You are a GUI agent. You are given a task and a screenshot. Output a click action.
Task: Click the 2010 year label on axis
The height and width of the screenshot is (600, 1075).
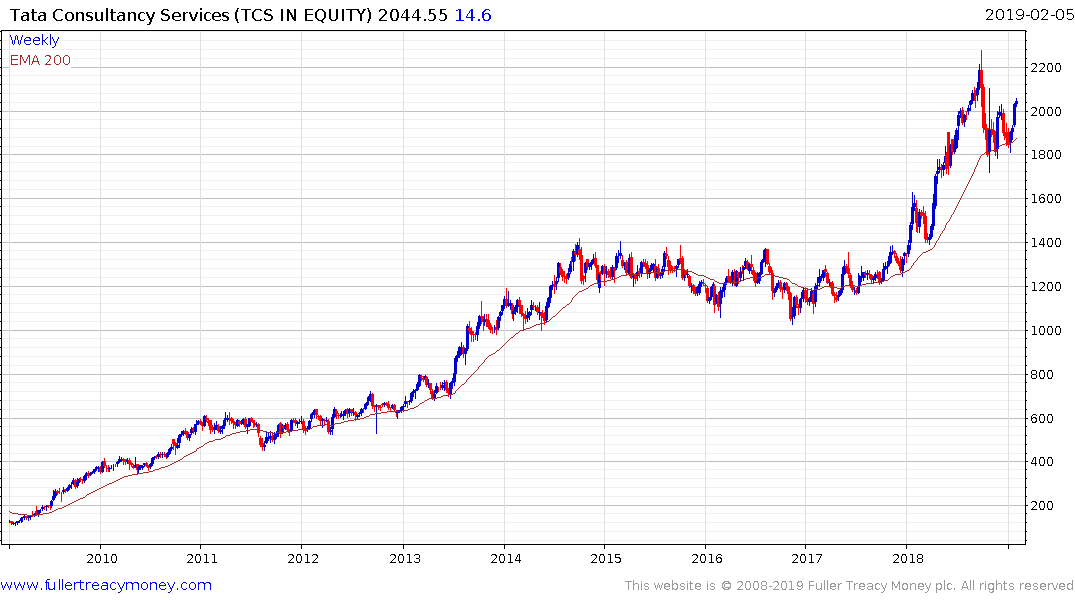[x=101, y=558]
